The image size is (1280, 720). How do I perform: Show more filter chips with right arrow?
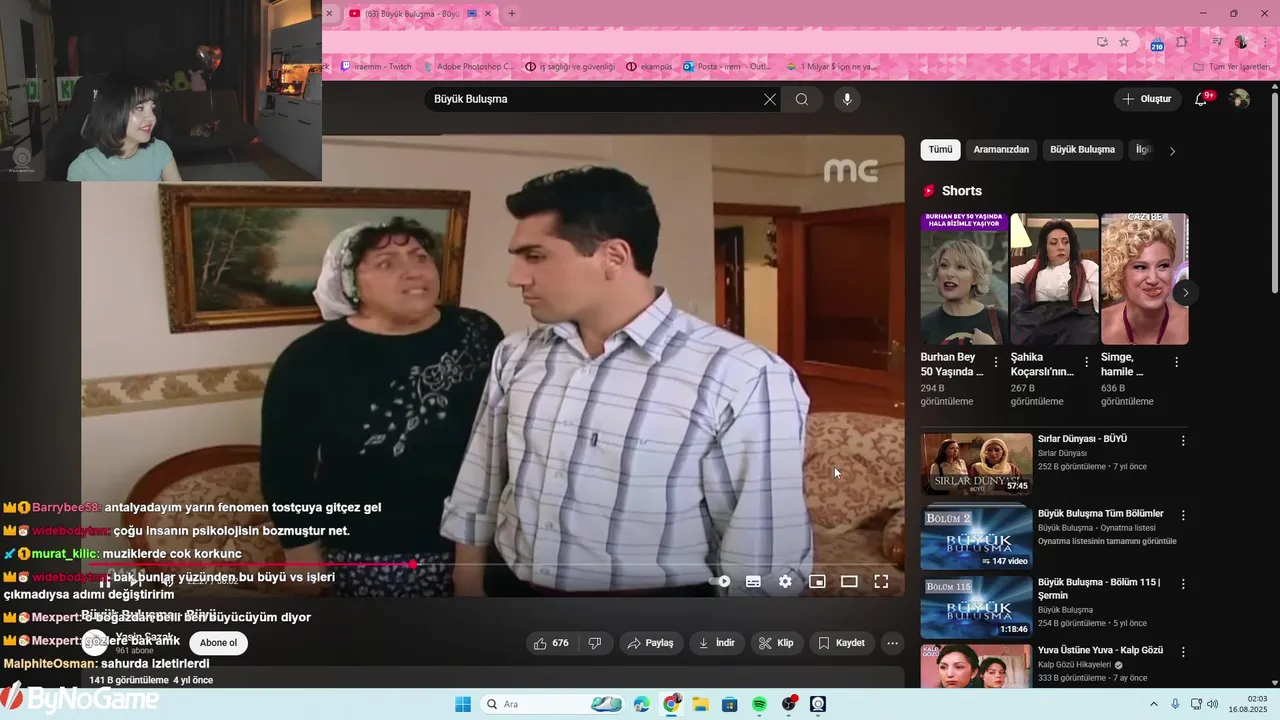[x=1172, y=151]
